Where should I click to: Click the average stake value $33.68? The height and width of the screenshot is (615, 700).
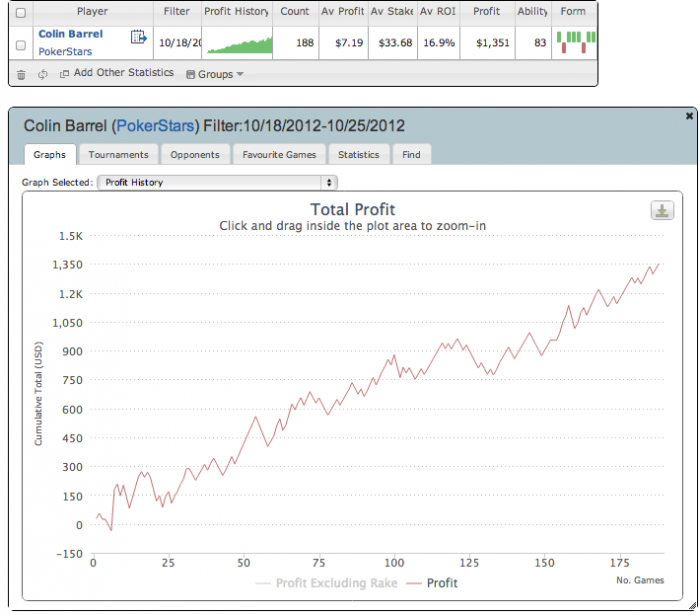[x=395, y=43]
